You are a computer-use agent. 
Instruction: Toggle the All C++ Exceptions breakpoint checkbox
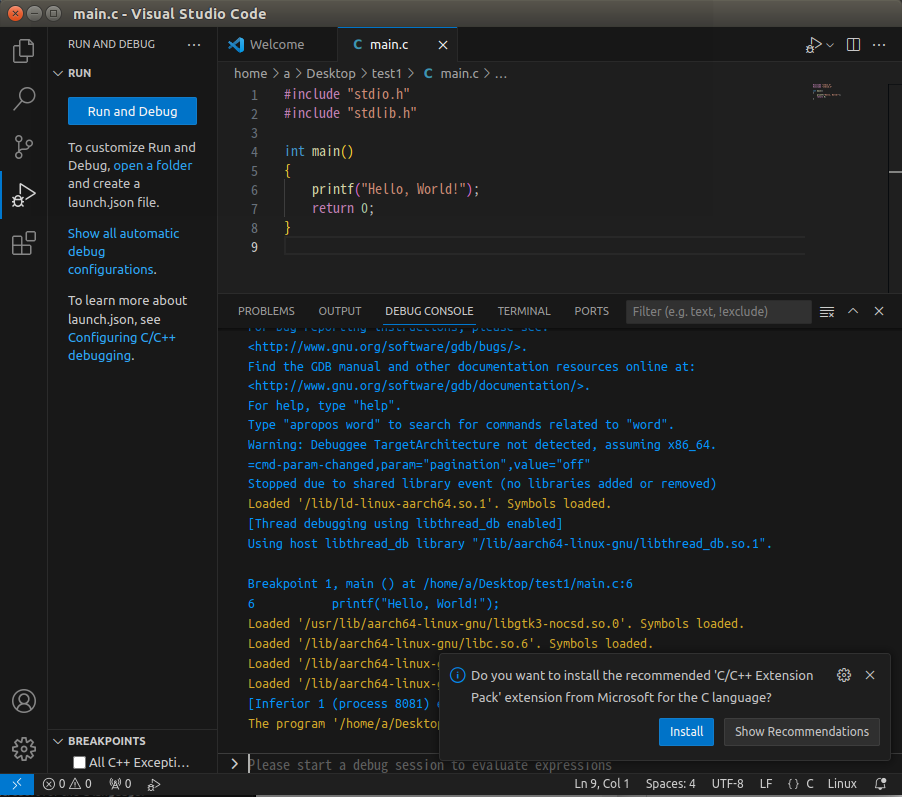pos(79,762)
